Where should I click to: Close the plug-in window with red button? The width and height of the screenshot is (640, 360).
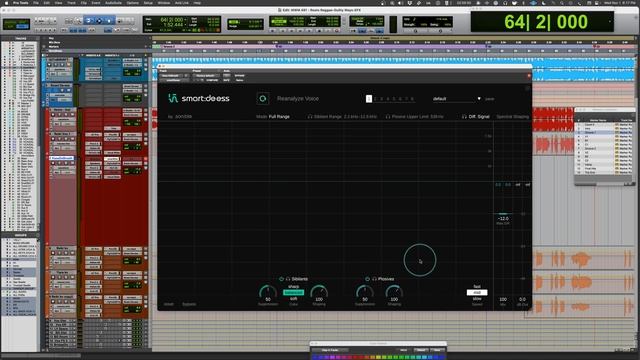tap(529, 76)
